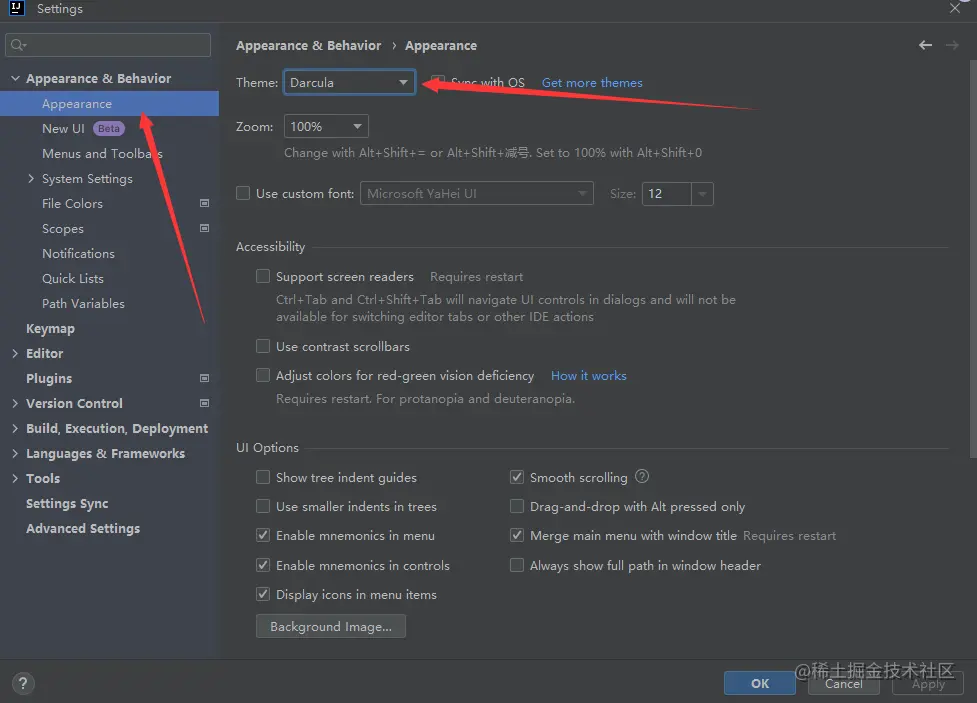This screenshot has height=703, width=977.
Task: Click the help question mark button
Action: pyautogui.click(x=22, y=684)
